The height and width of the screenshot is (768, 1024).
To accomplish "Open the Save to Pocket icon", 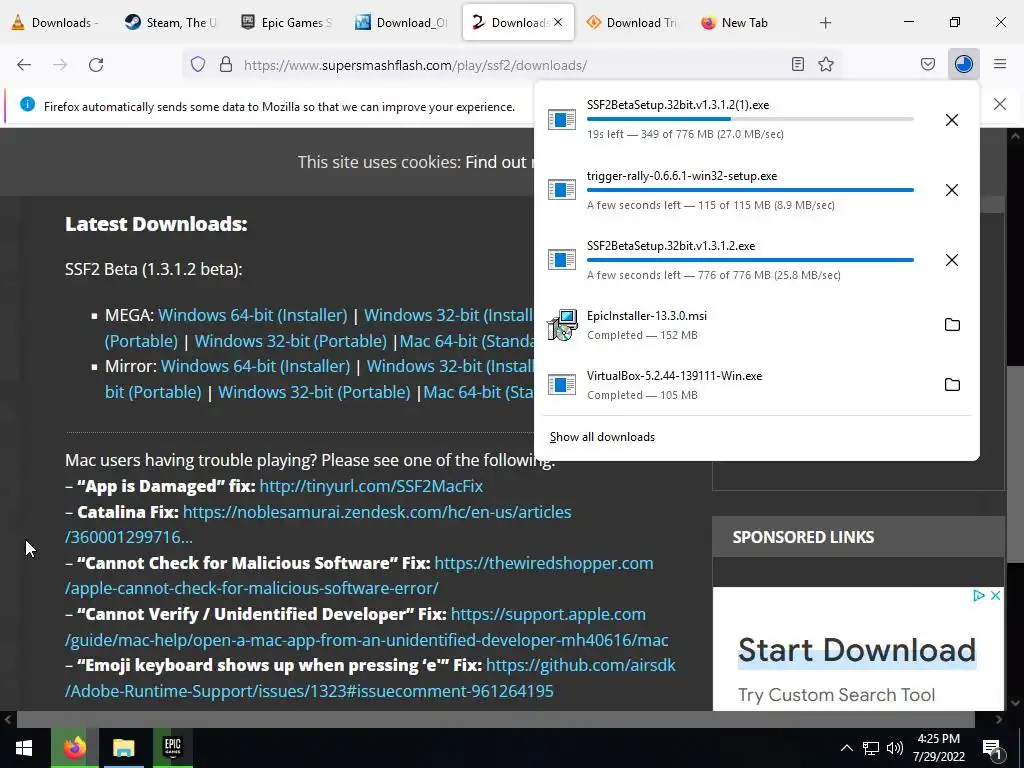I will click(x=928, y=65).
